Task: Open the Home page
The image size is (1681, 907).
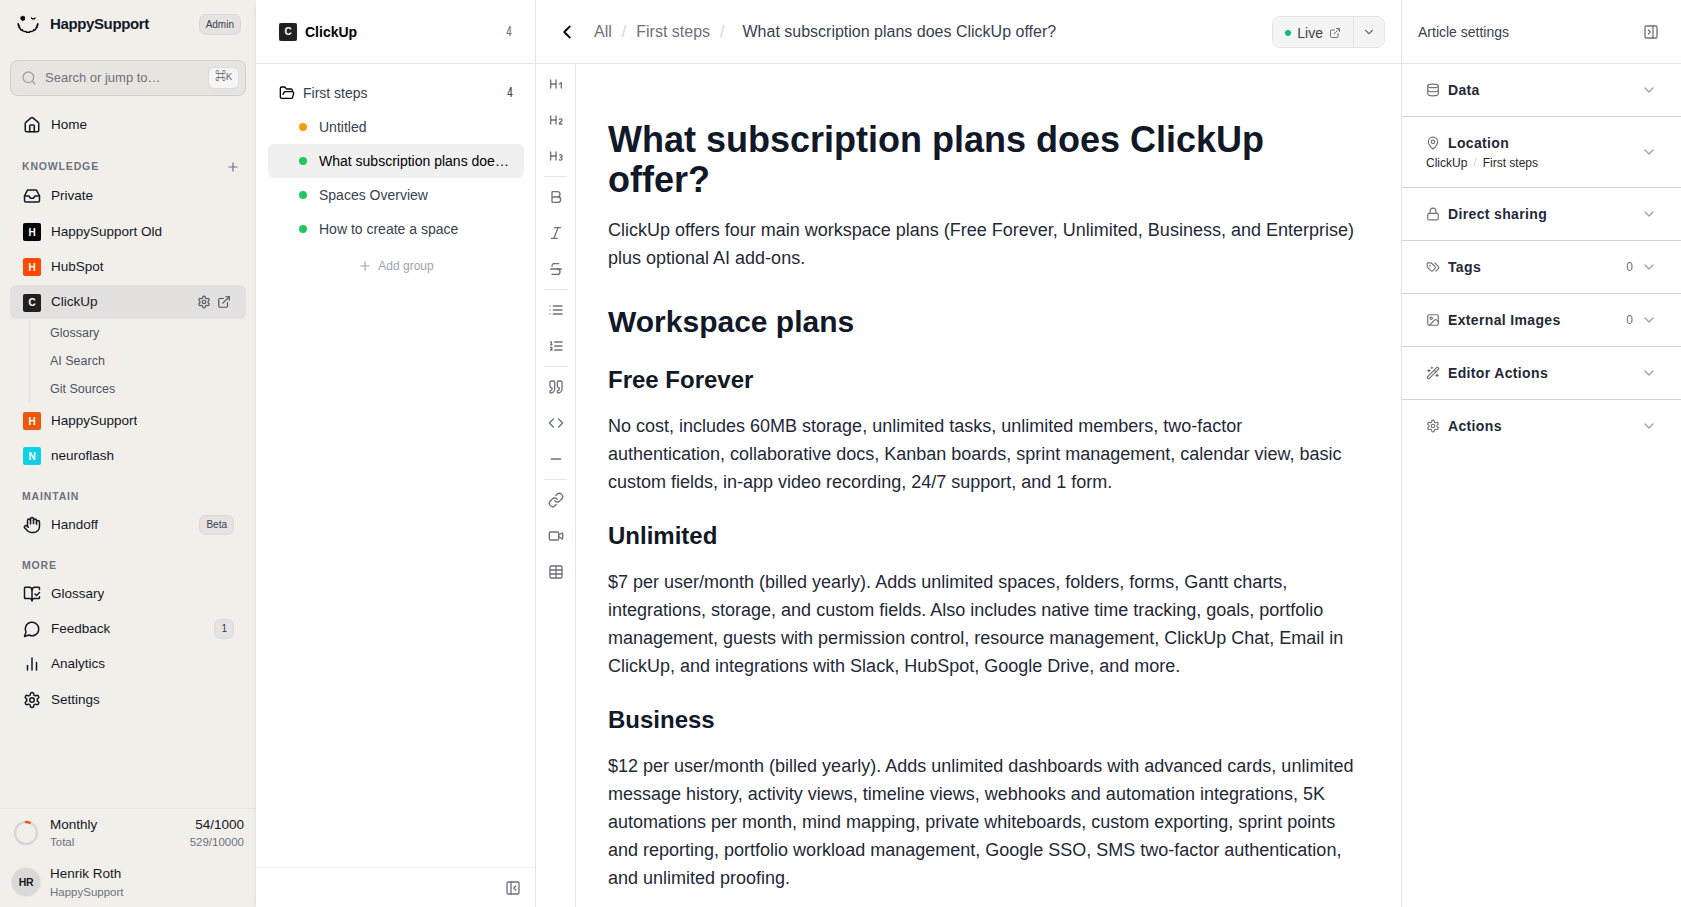Action: 128,125
